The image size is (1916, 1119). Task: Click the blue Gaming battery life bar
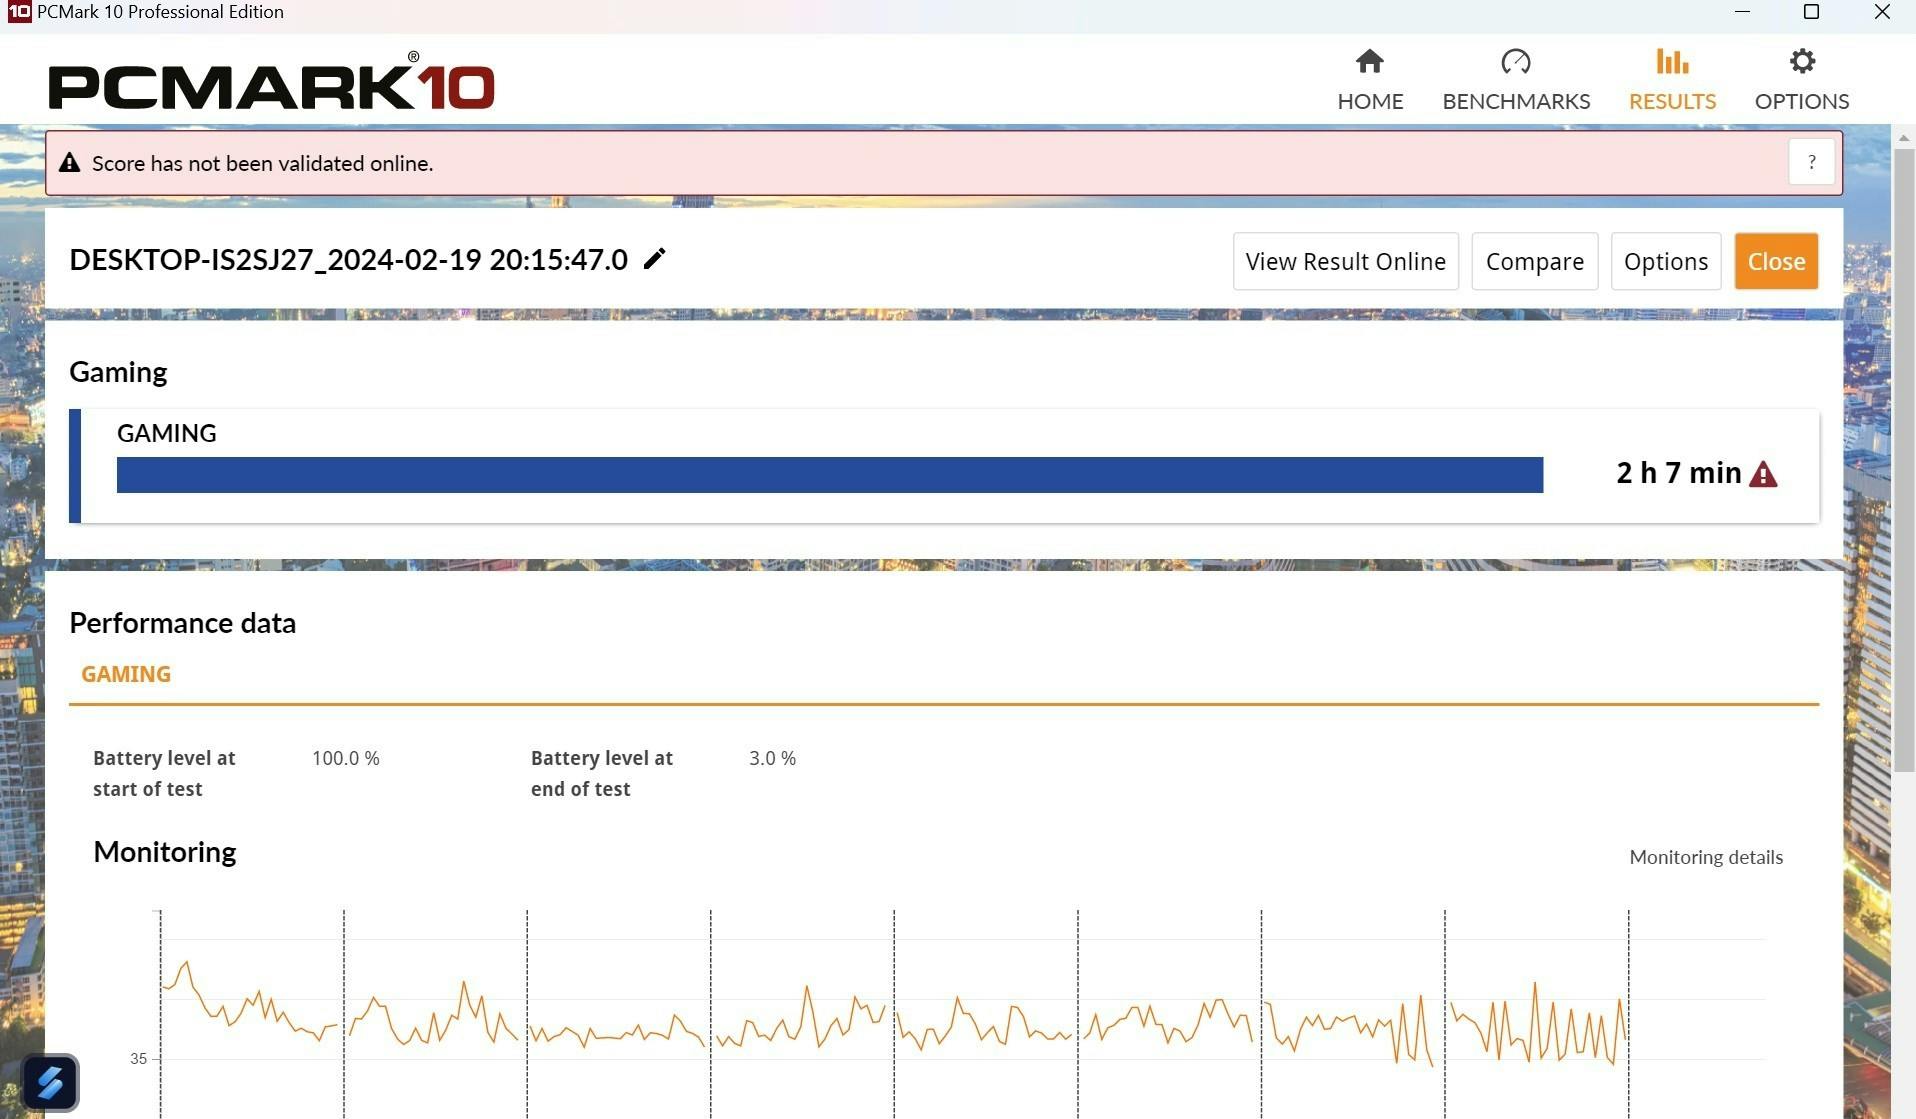pyautogui.click(x=829, y=475)
